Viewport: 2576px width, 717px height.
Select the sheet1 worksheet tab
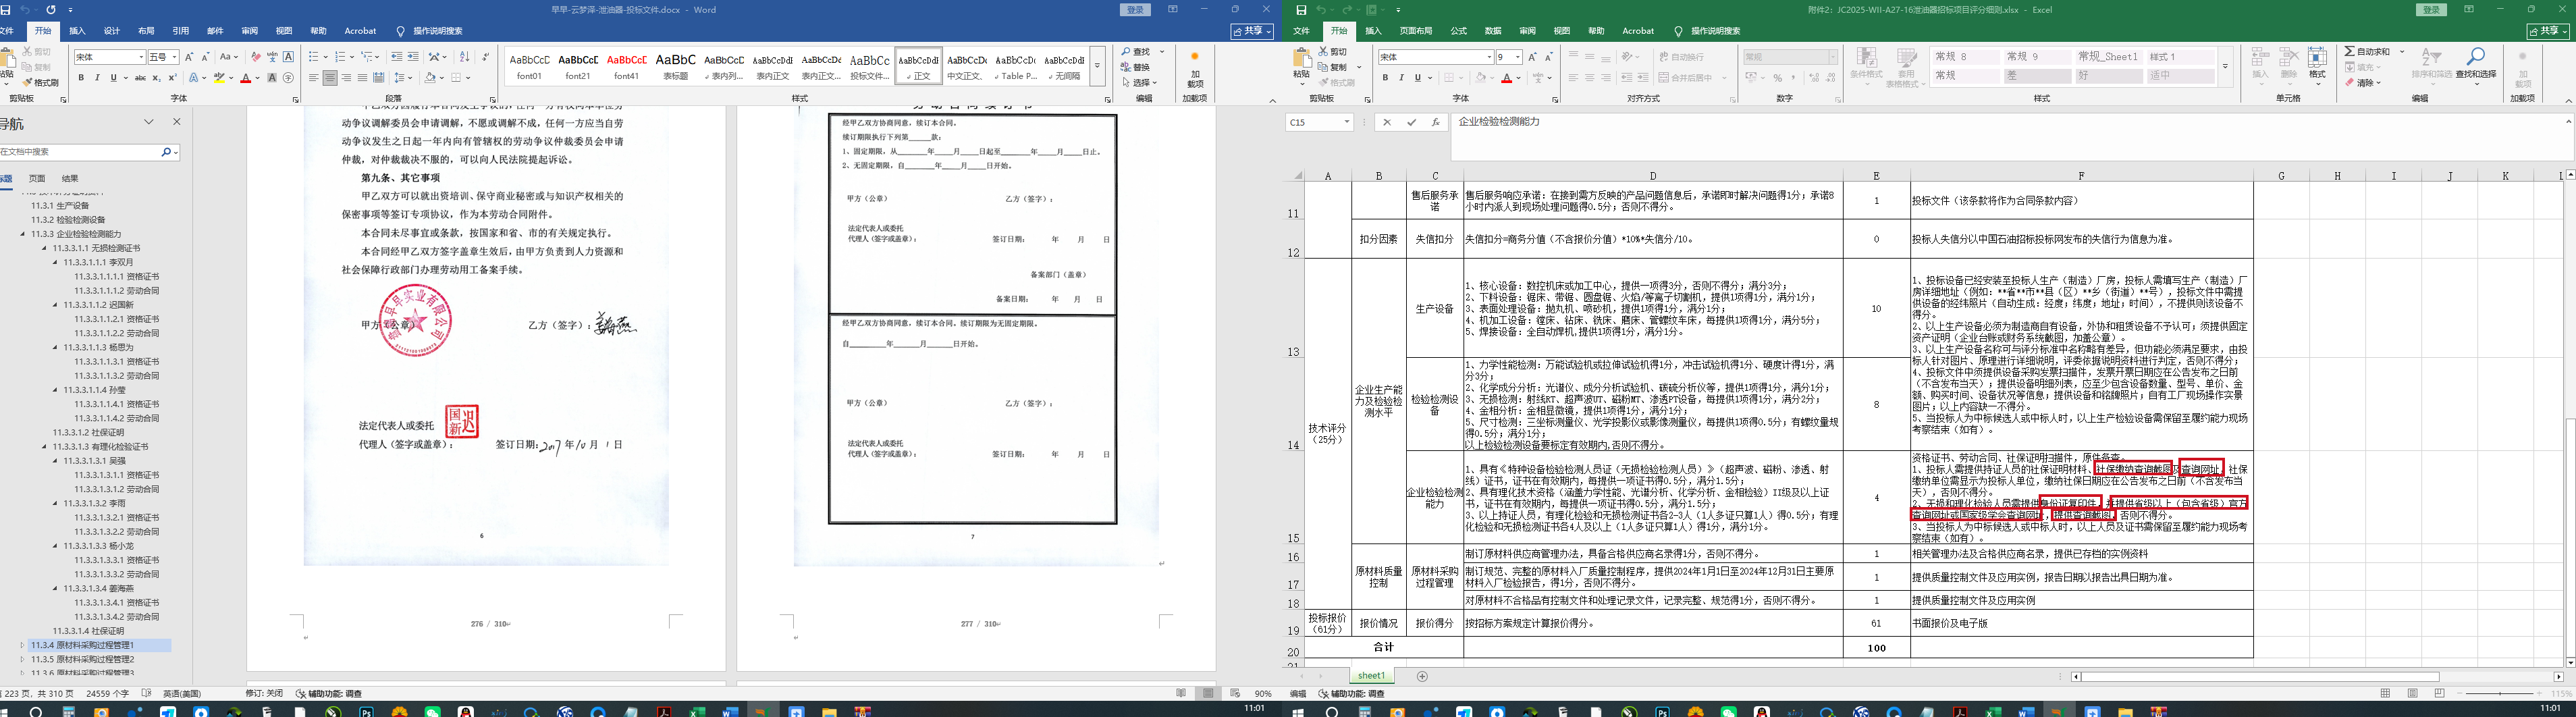(x=1371, y=676)
